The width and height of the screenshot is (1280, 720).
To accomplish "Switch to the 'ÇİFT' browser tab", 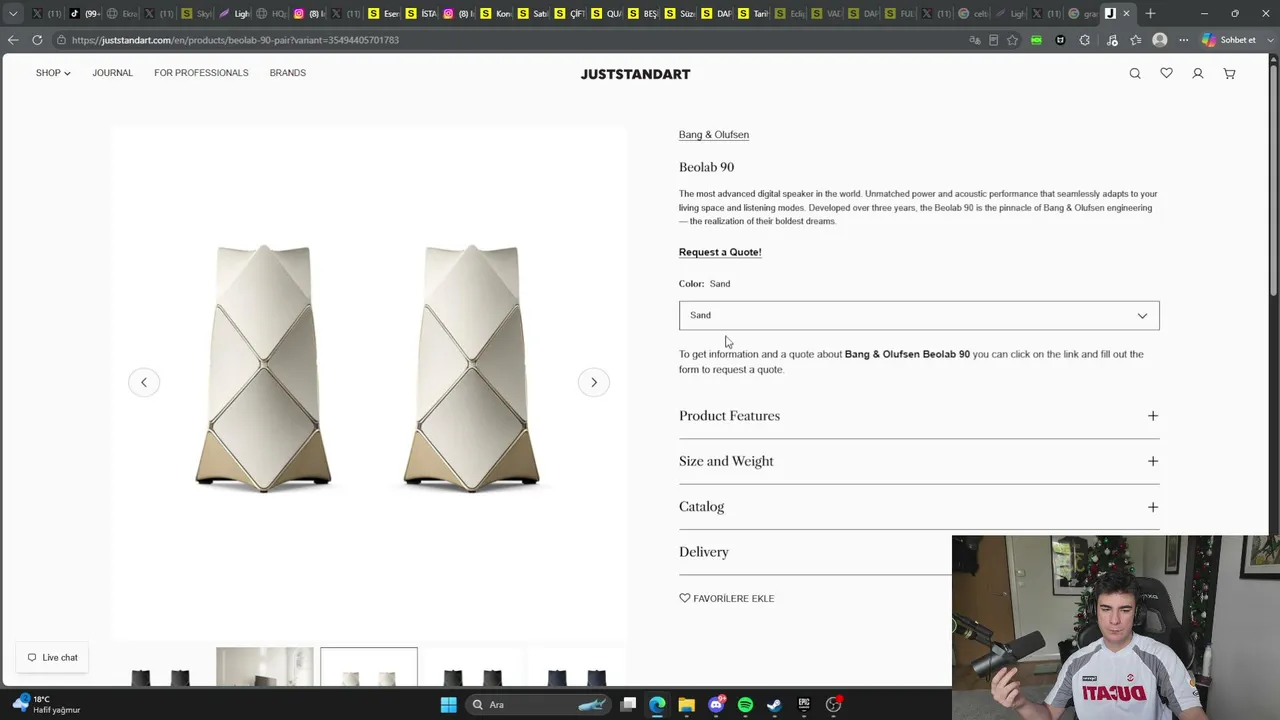I will (x=570, y=13).
